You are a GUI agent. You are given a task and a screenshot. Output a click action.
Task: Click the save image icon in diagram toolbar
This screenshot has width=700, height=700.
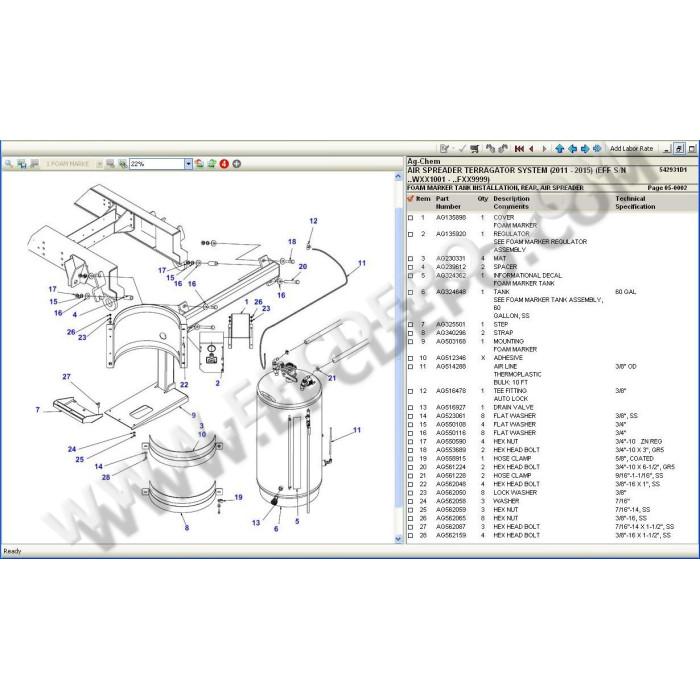pyautogui.click(x=21, y=164)
